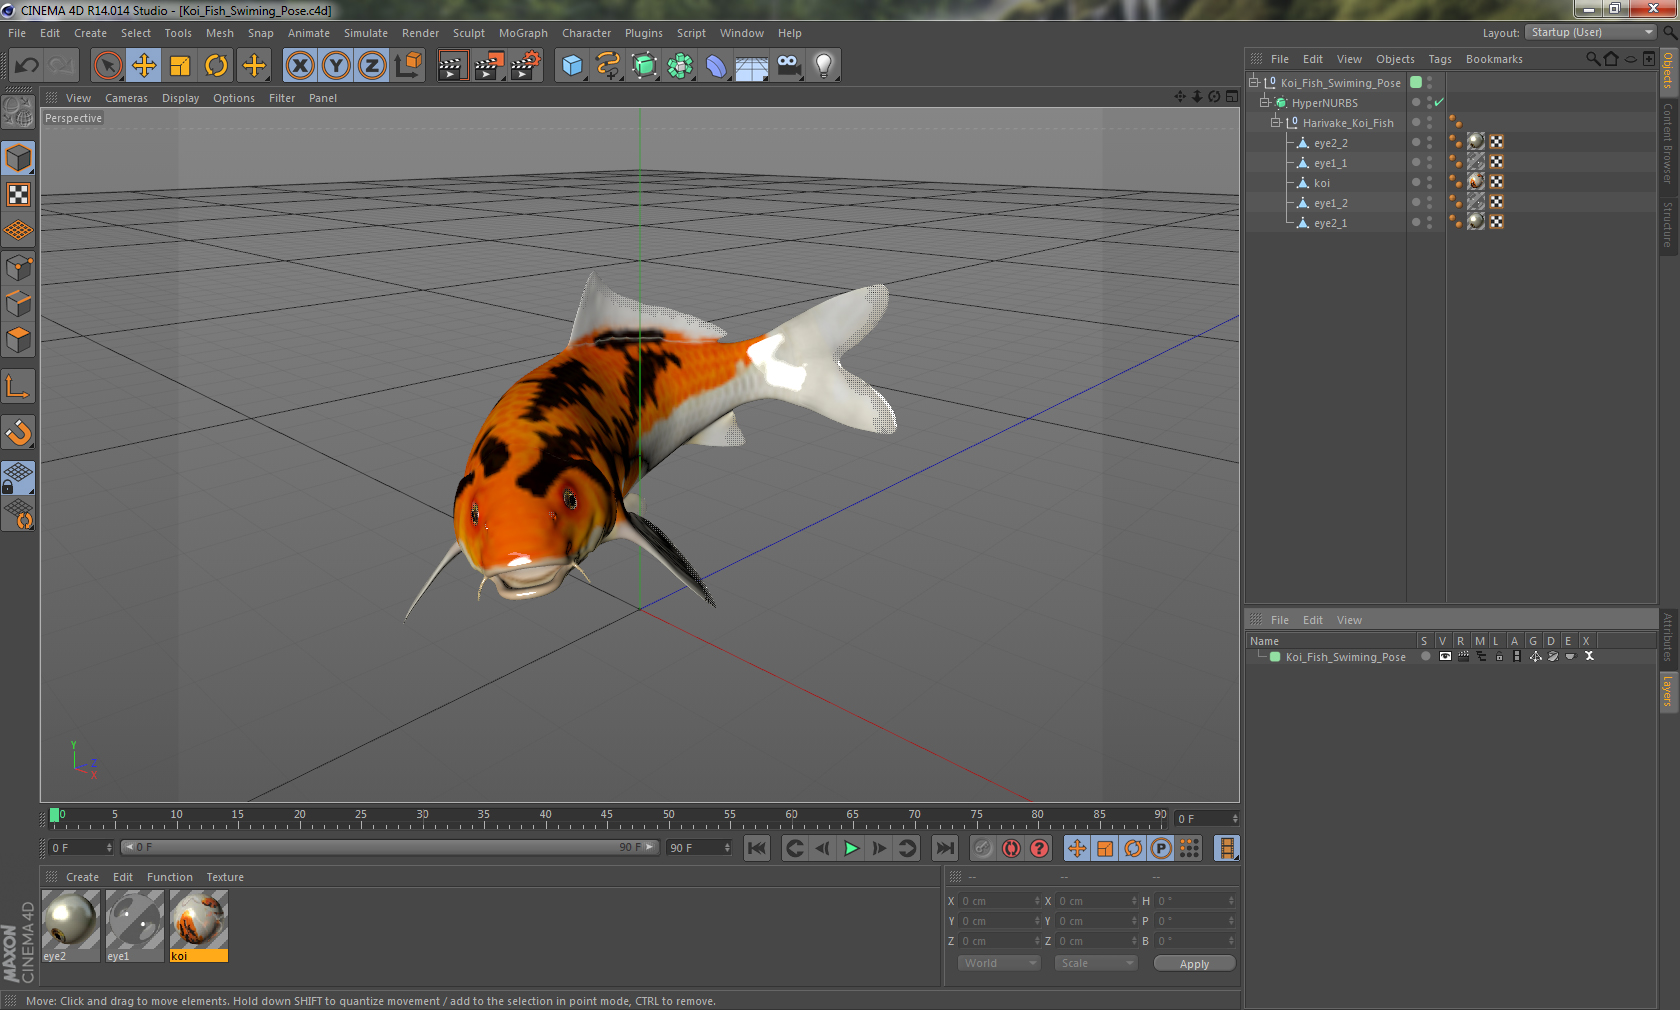The width and height of the screenshot is (1680, 1010).
Task: Click the Apply coordinates button
Action: point(1194,964)
